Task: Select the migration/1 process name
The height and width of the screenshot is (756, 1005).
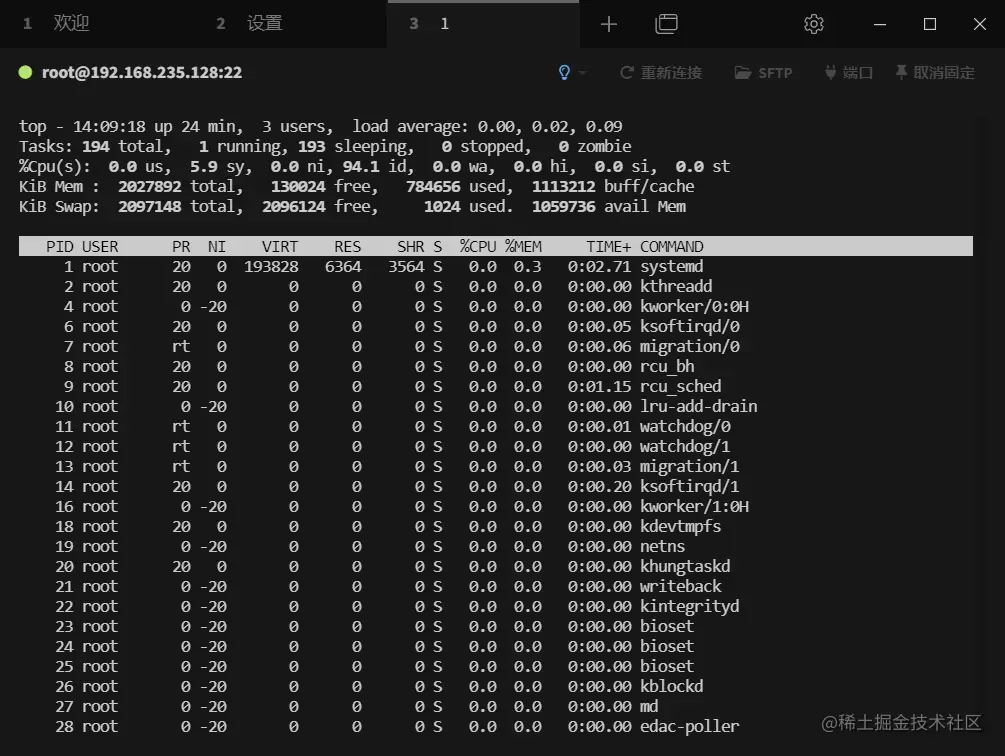Action: click(690, 466)
